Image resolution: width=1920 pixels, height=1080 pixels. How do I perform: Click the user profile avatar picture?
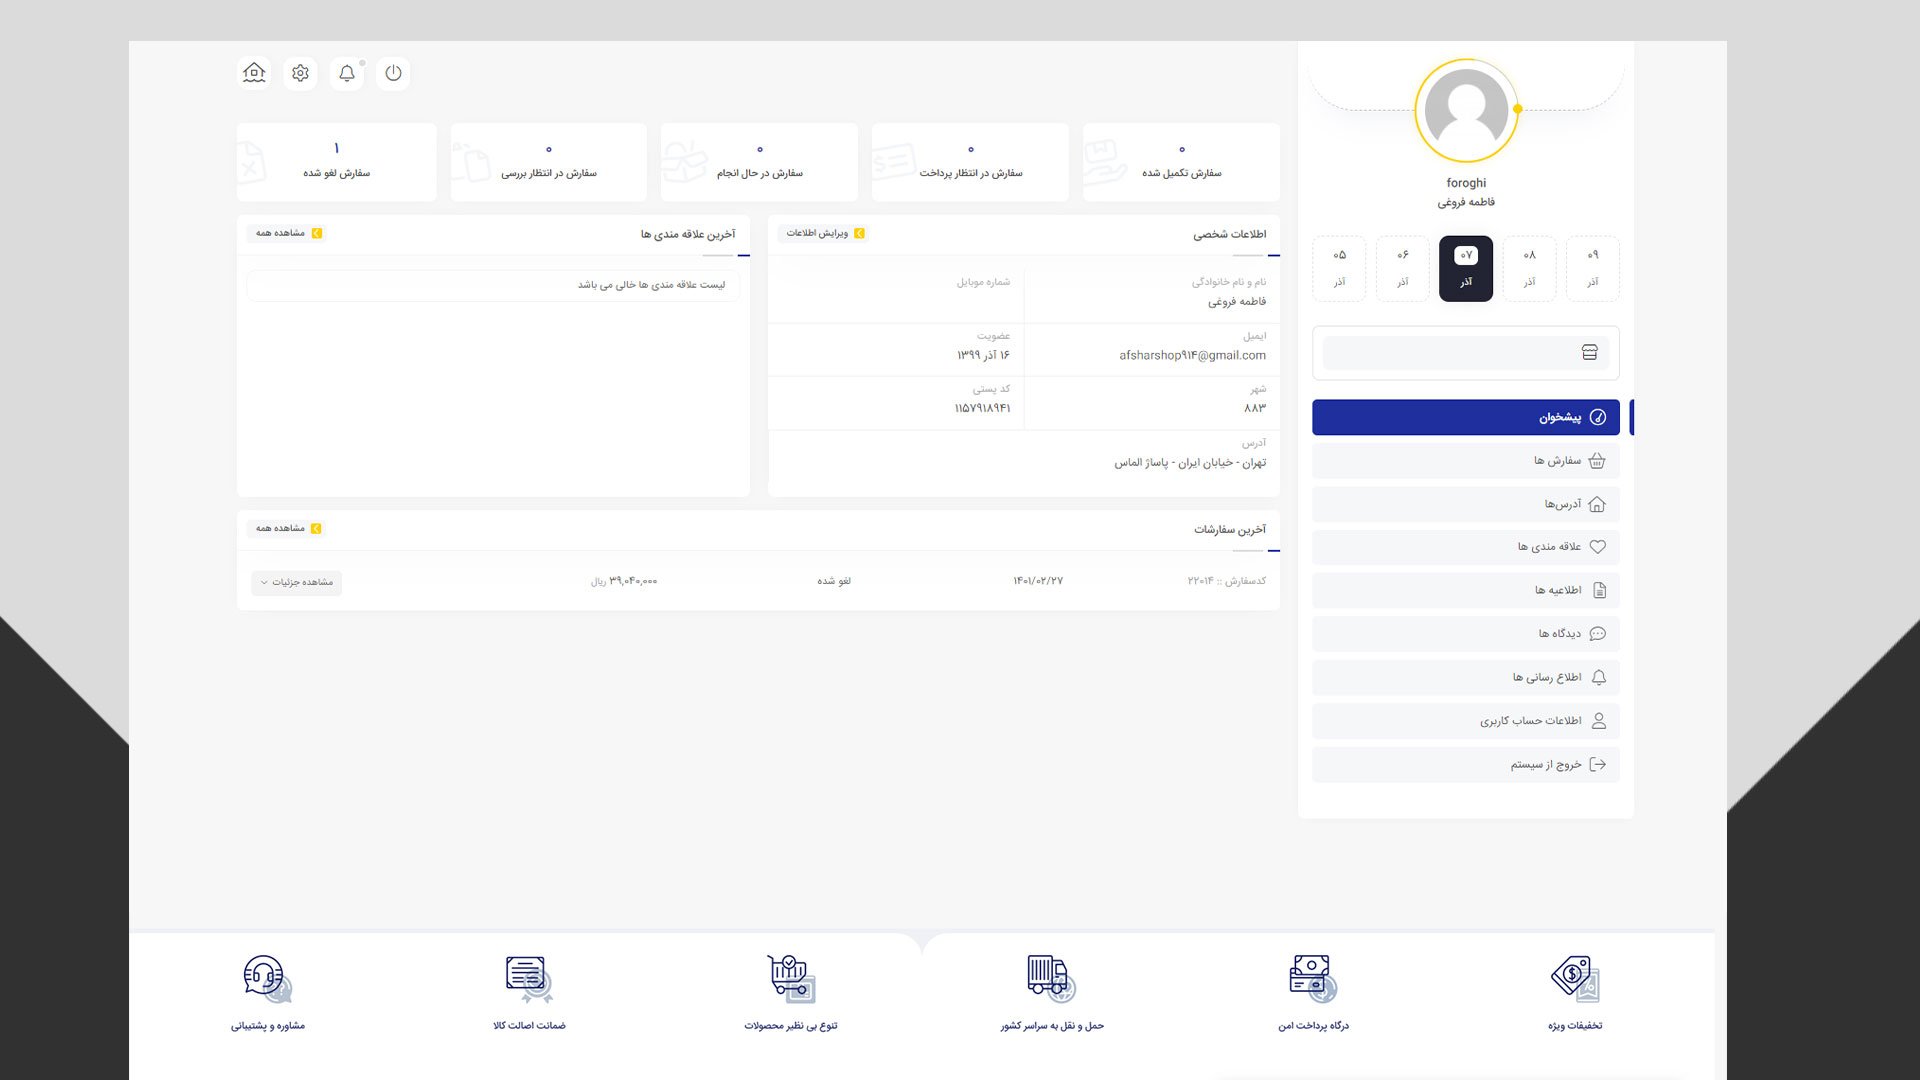1466,111
